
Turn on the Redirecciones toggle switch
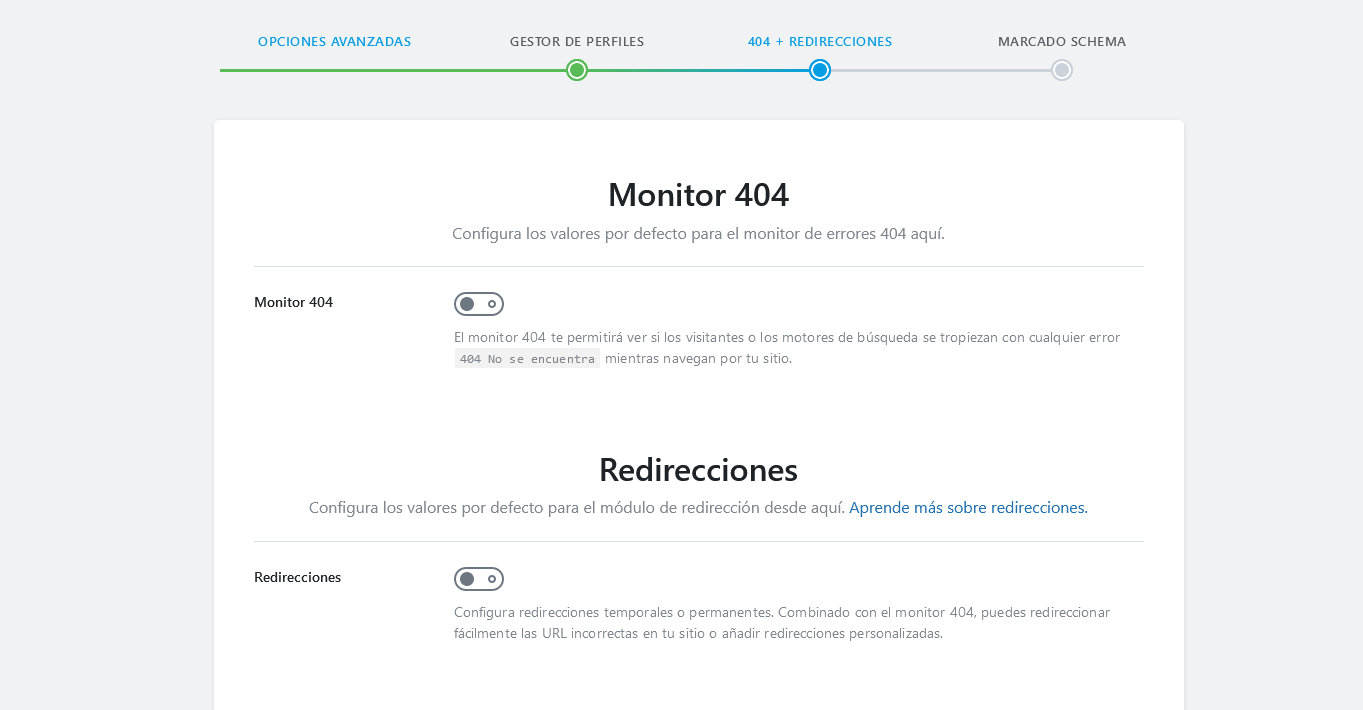coord(478,579)
